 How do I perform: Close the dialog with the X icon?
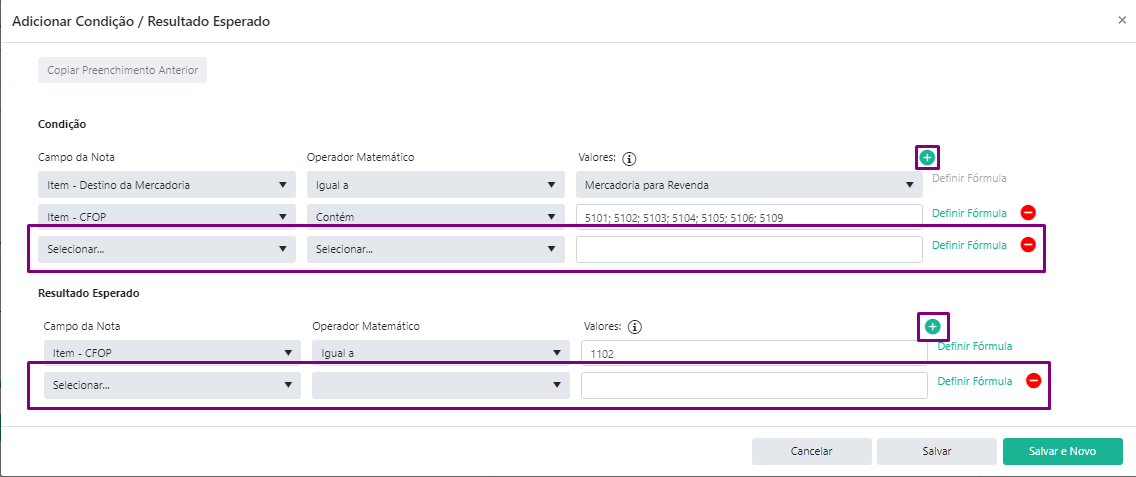1122,20
